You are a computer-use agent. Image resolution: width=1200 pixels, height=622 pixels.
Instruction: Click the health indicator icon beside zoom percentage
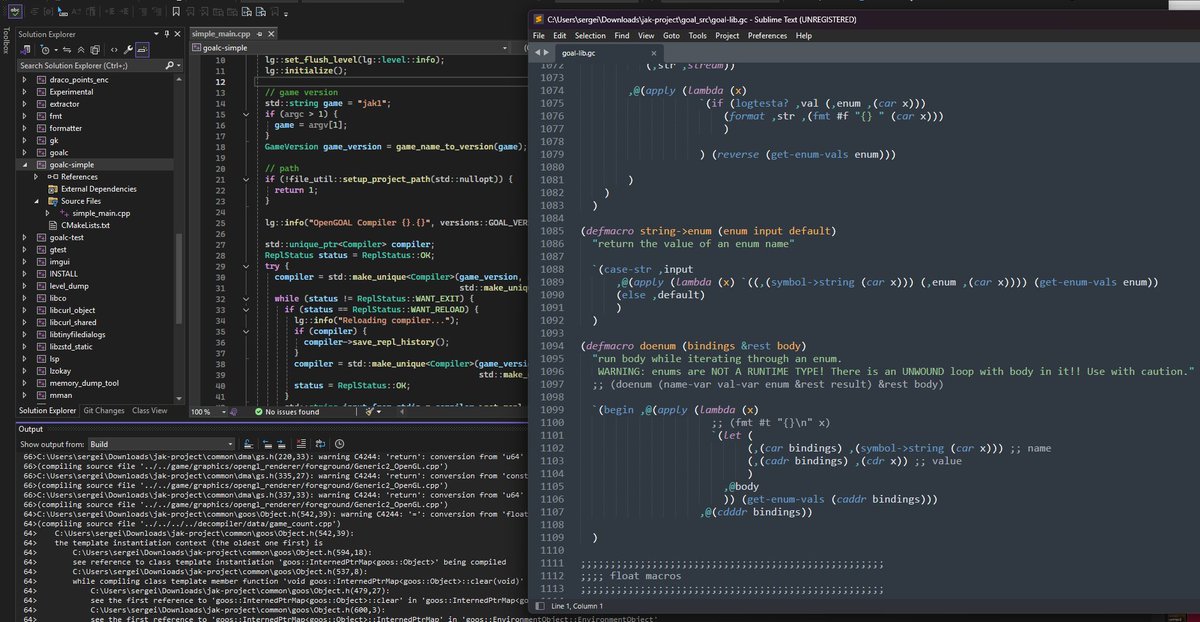point(234,412)
